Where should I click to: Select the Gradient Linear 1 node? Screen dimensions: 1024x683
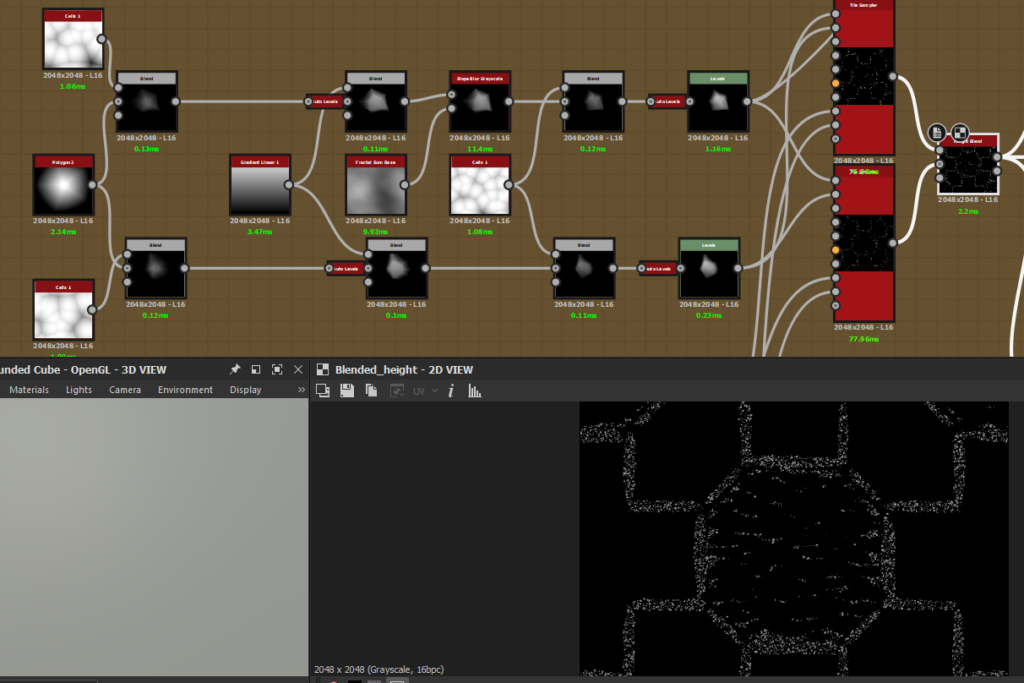pyautogui.click(x=260, y=185)
